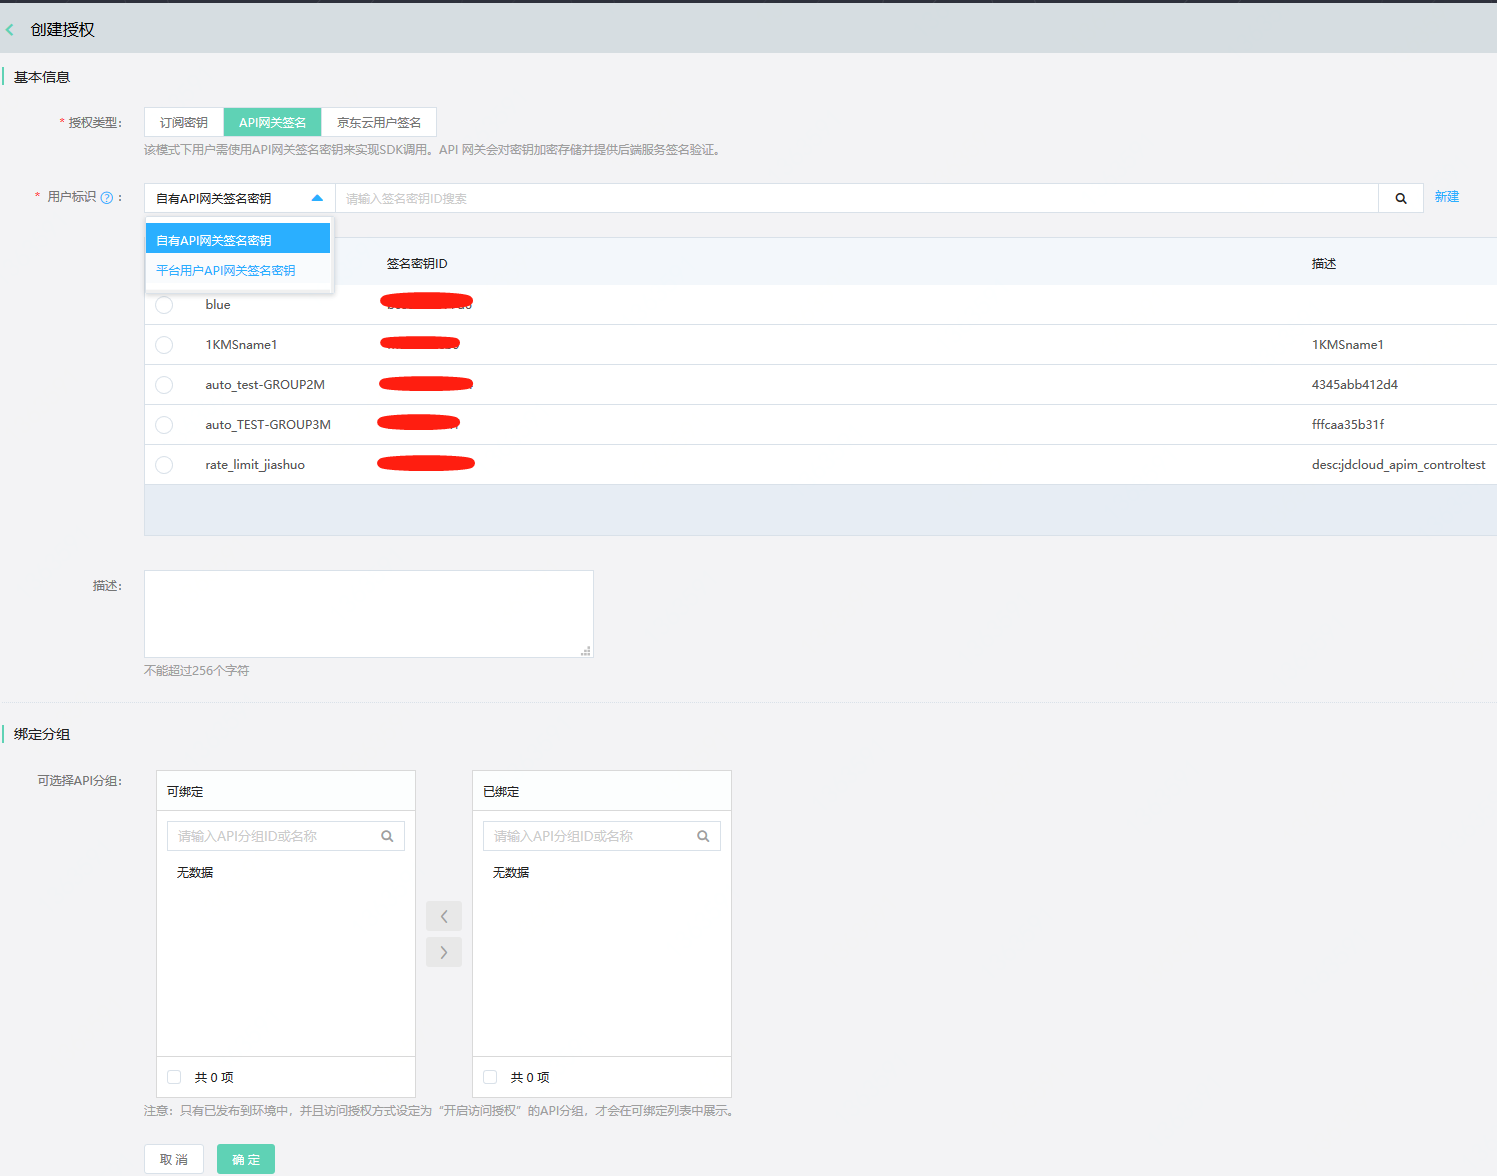Image resolution: width=1497 pixels, height=1176 pixels.
Task: Click the back arrow beside 创建授权
Action: (x=11, y=29)
